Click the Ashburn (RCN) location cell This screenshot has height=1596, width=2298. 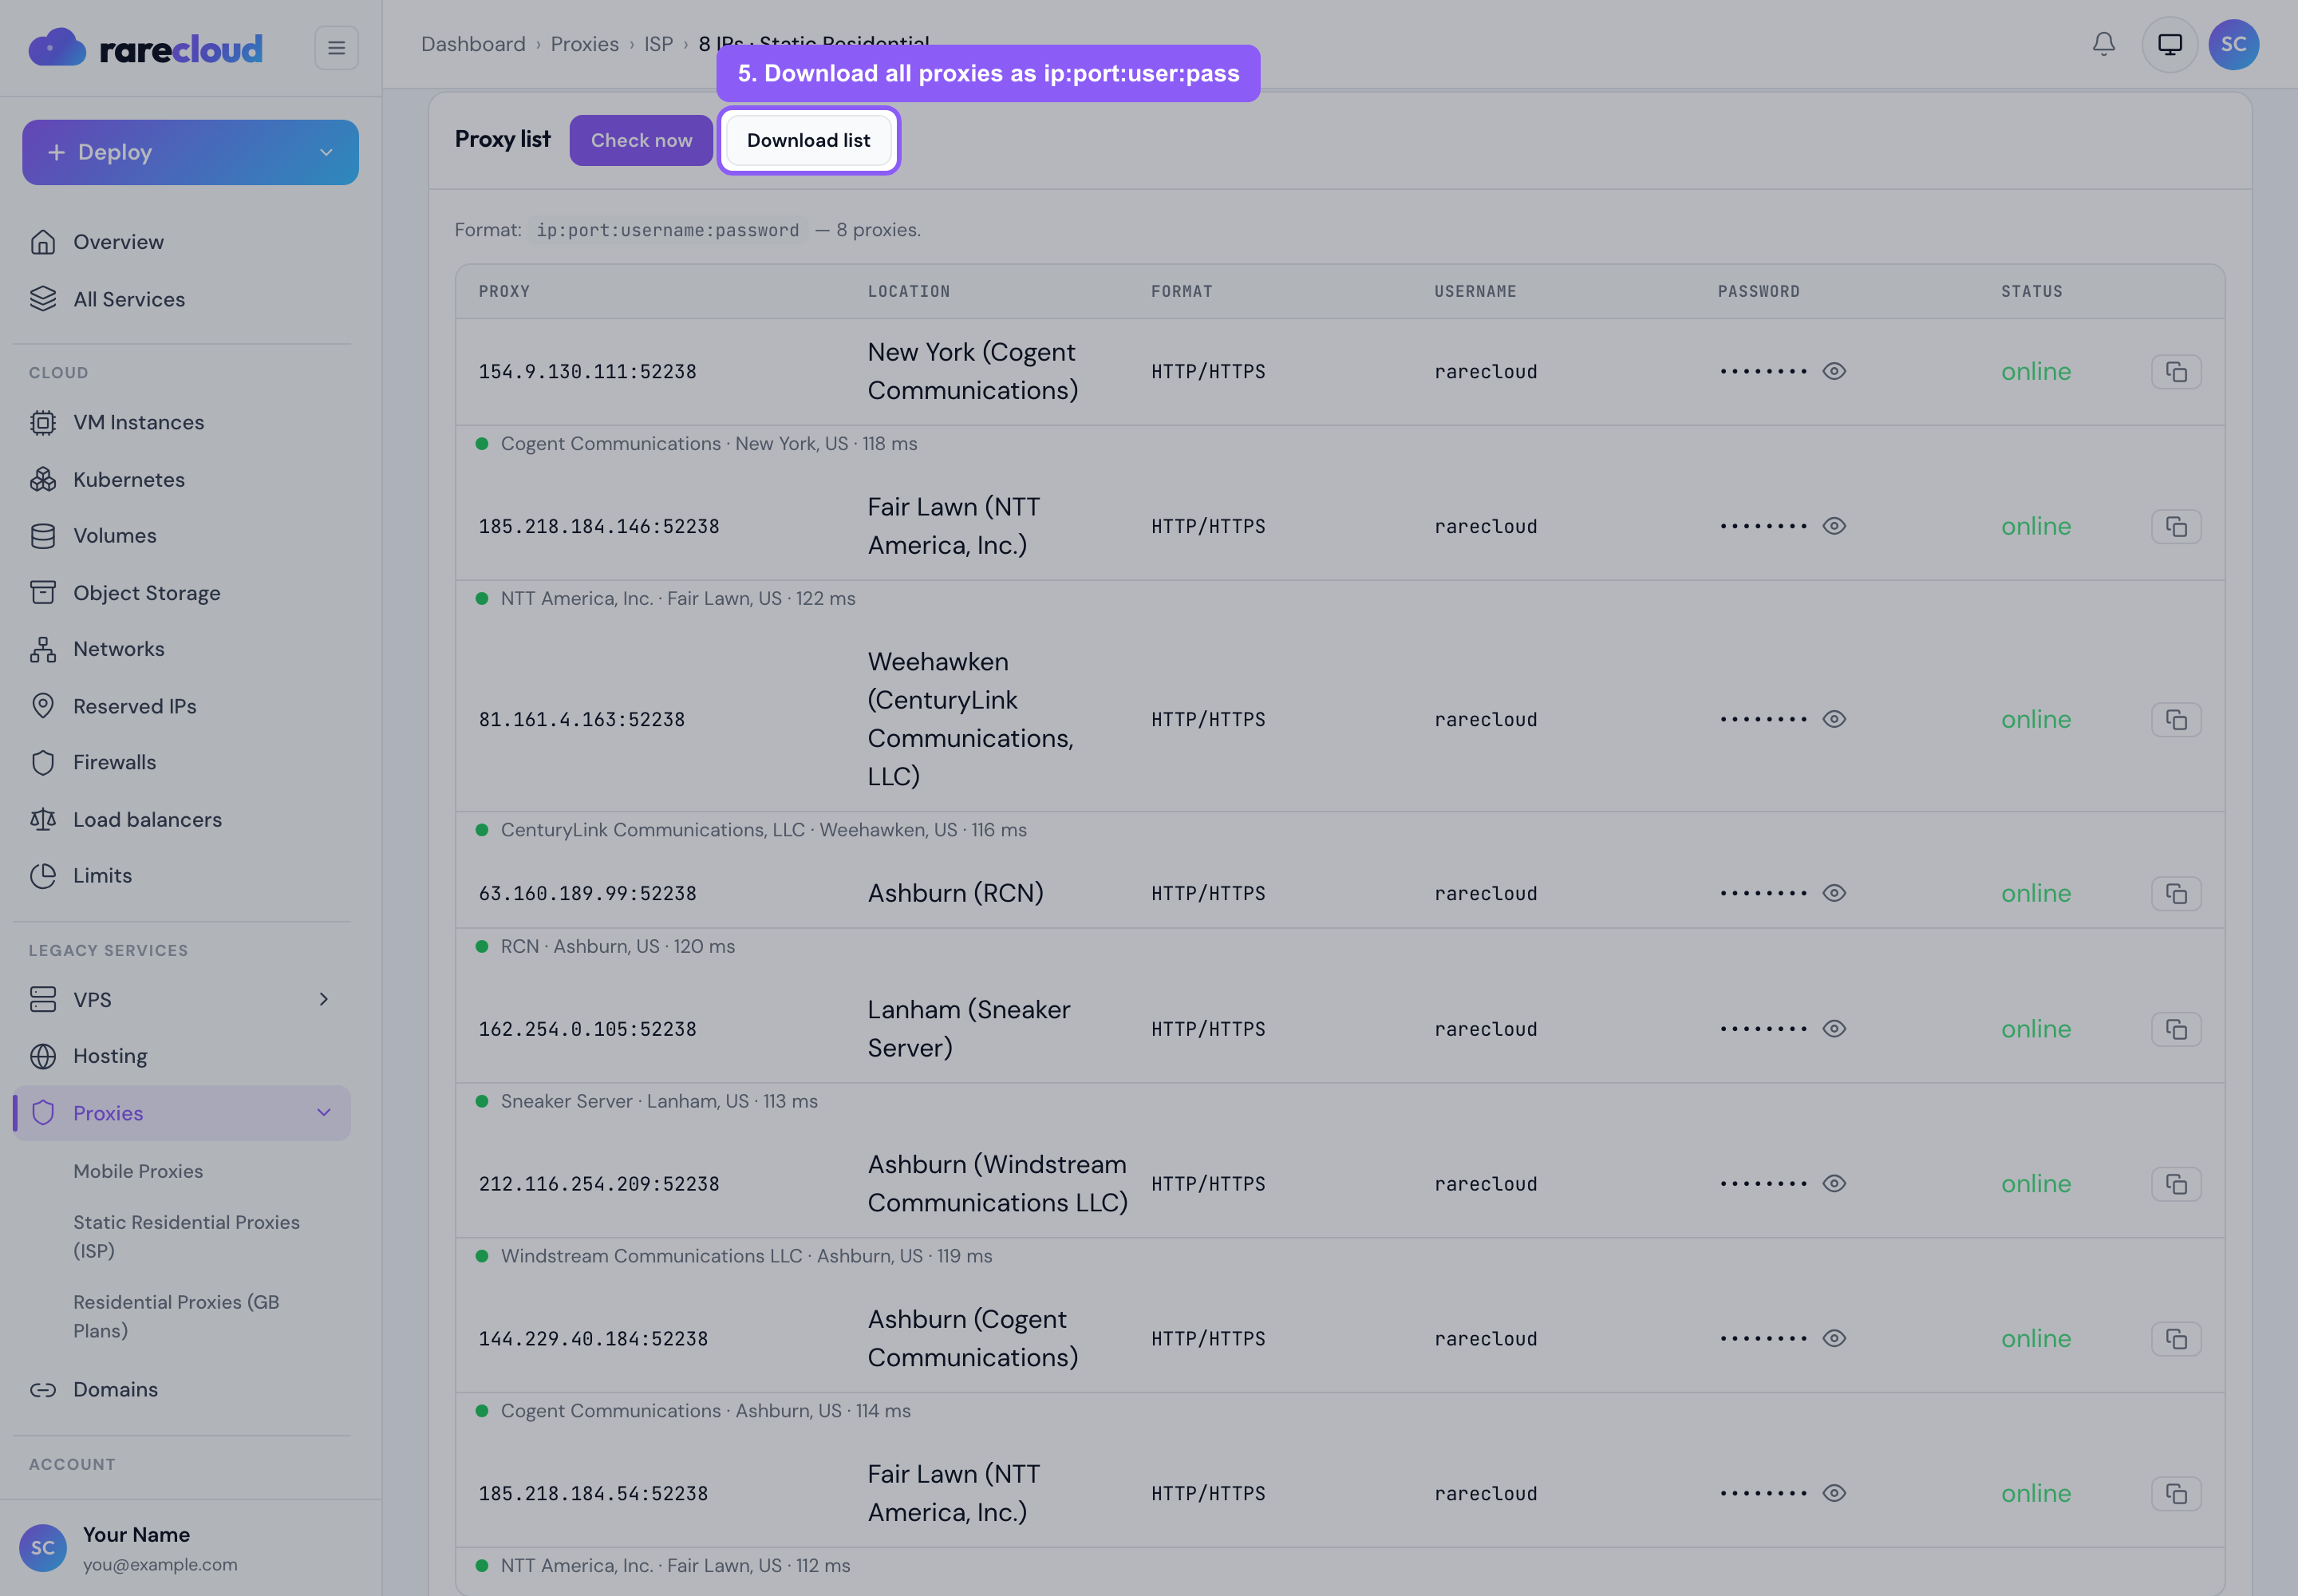point(955,893)
